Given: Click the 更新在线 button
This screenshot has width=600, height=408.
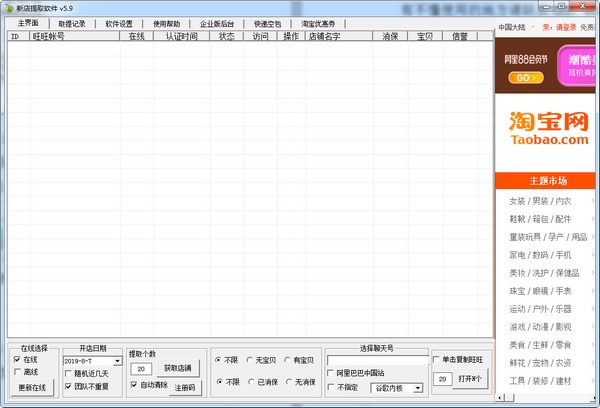Looking at the screenshot, I should 33,387.
